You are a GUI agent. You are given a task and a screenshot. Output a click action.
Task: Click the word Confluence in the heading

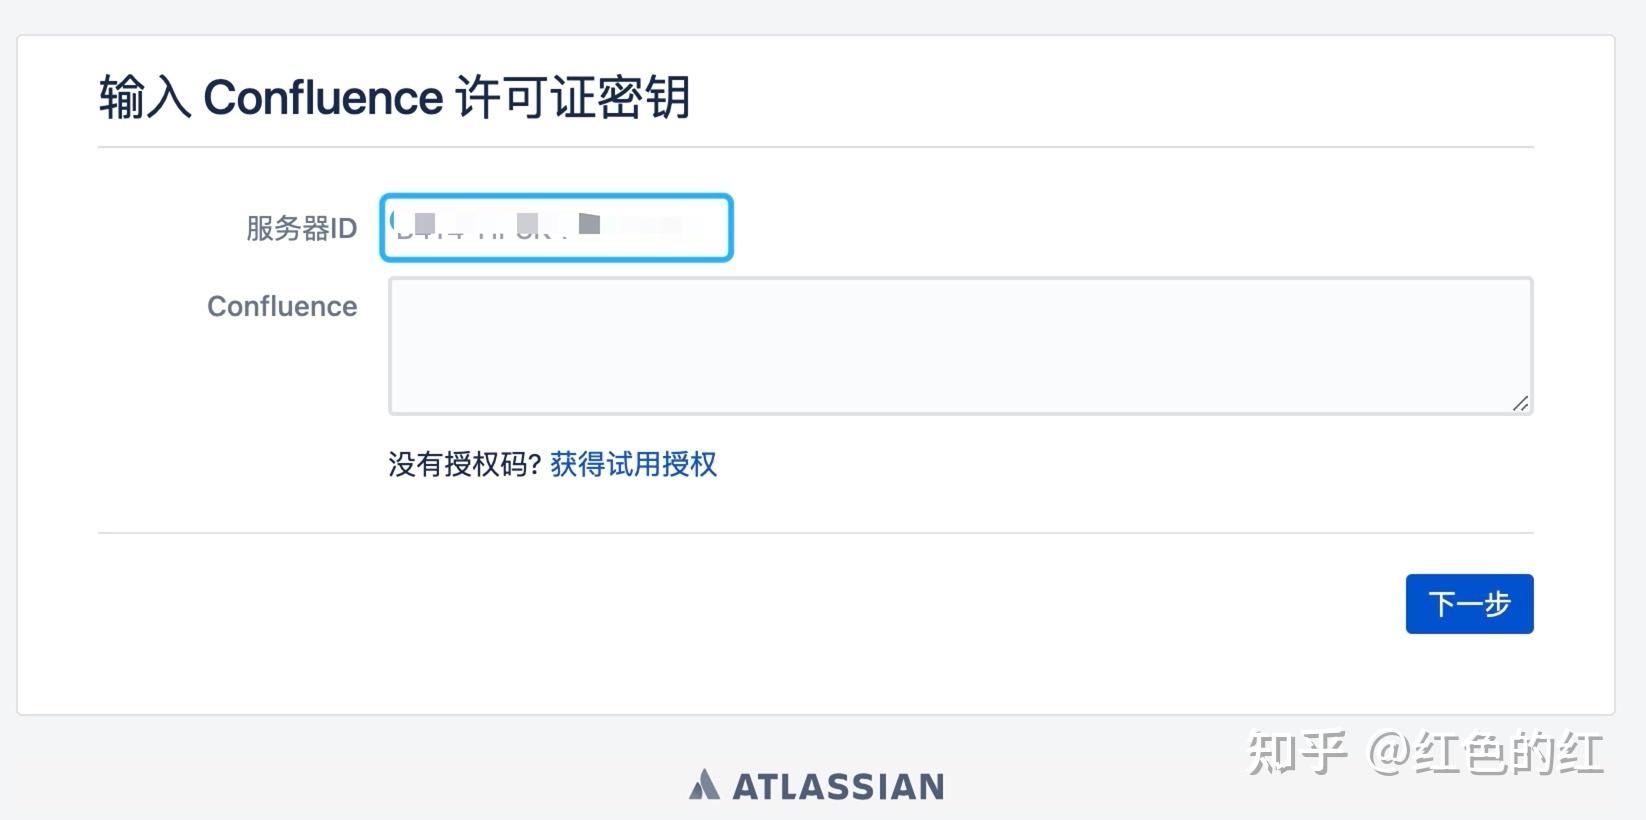(x=323, y=98)
